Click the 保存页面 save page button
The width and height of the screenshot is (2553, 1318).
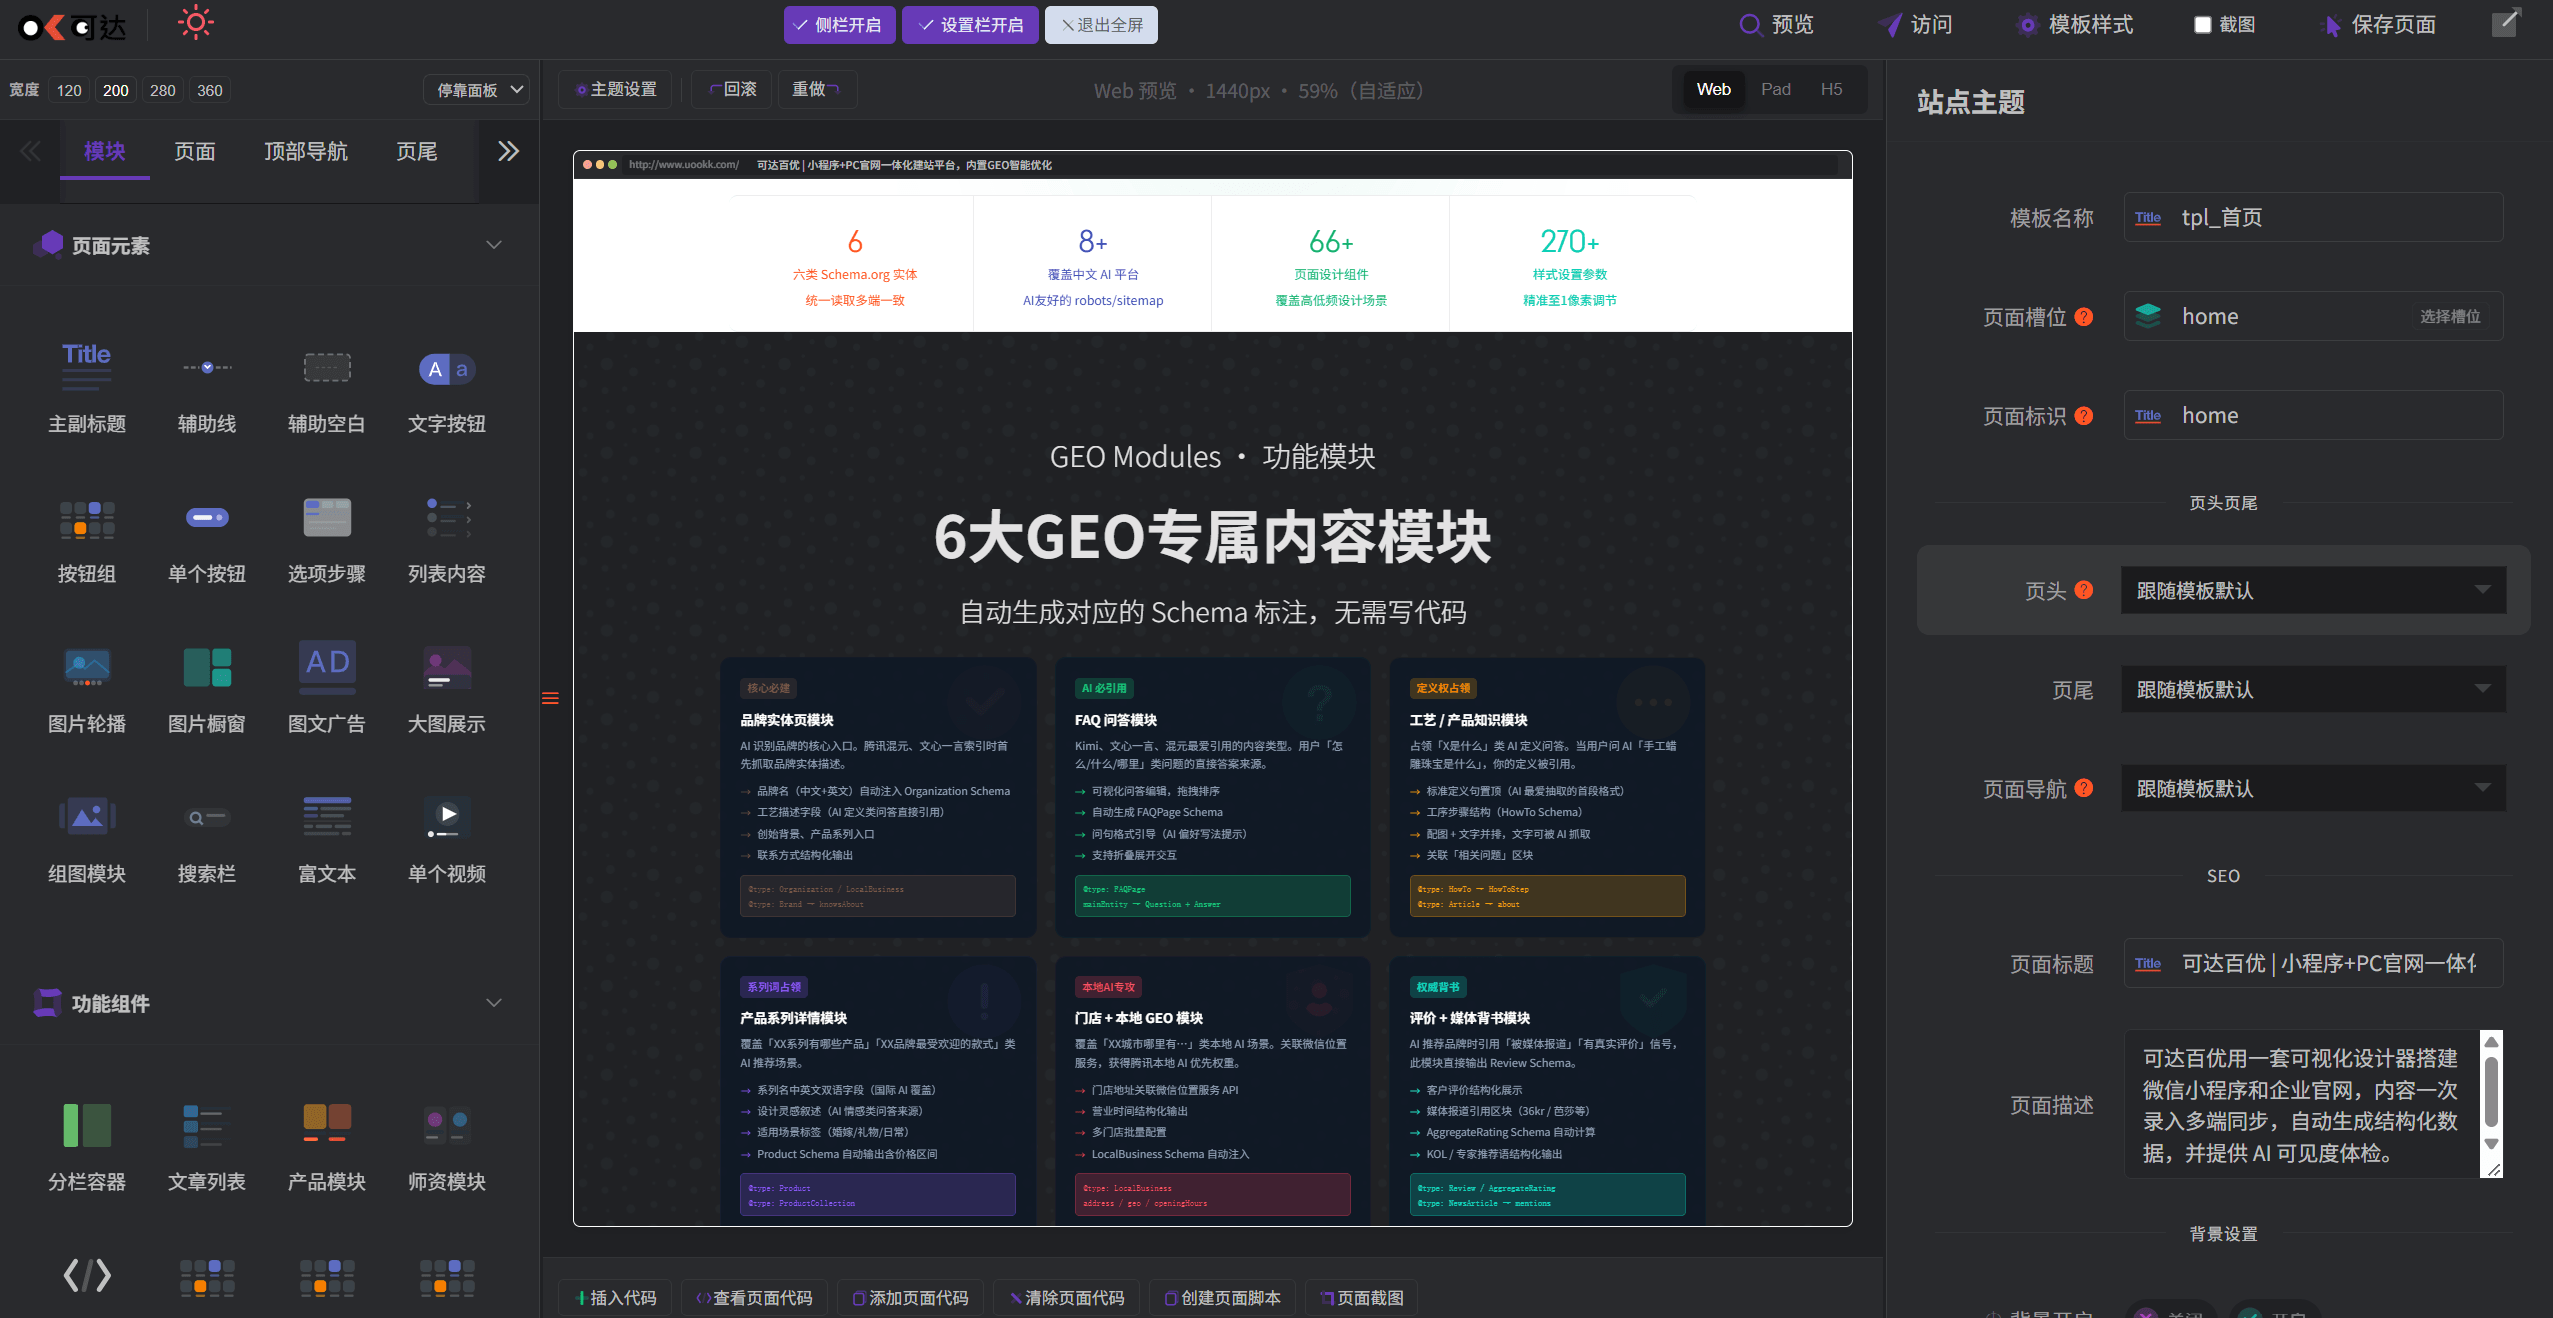coord(2380,25)
